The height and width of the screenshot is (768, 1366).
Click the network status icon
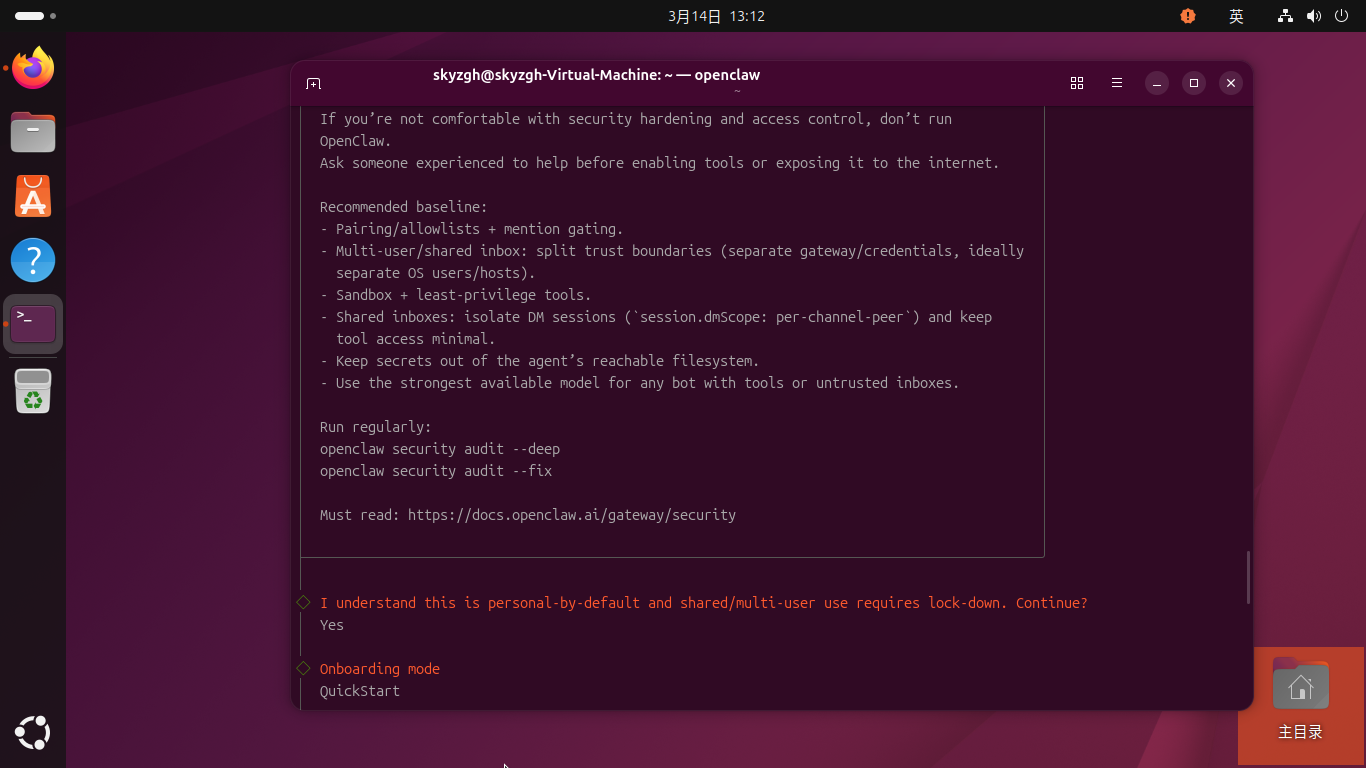(1286, 16)
